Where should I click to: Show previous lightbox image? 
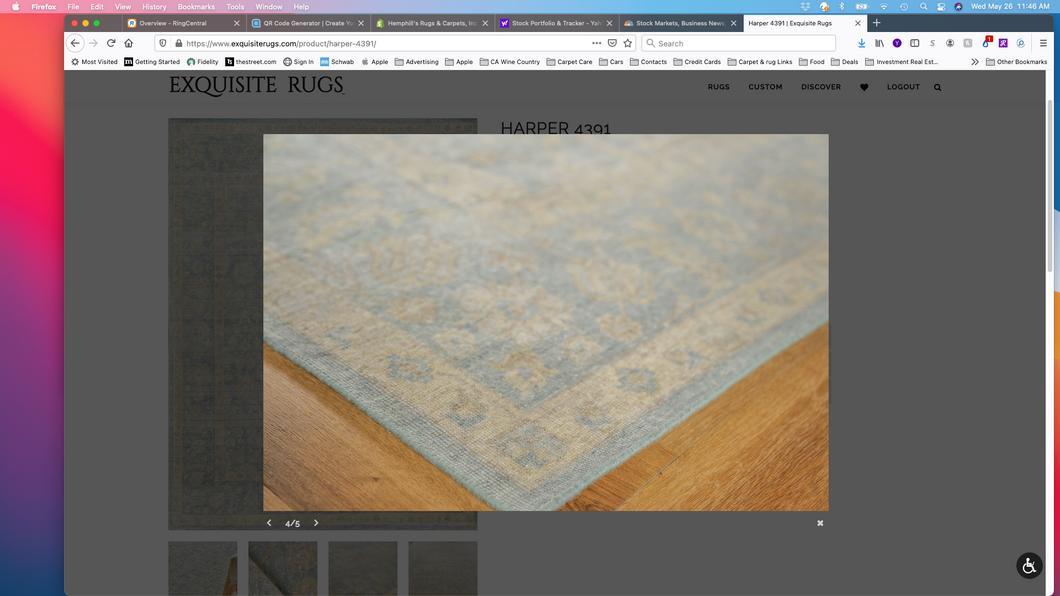(269, 523)
